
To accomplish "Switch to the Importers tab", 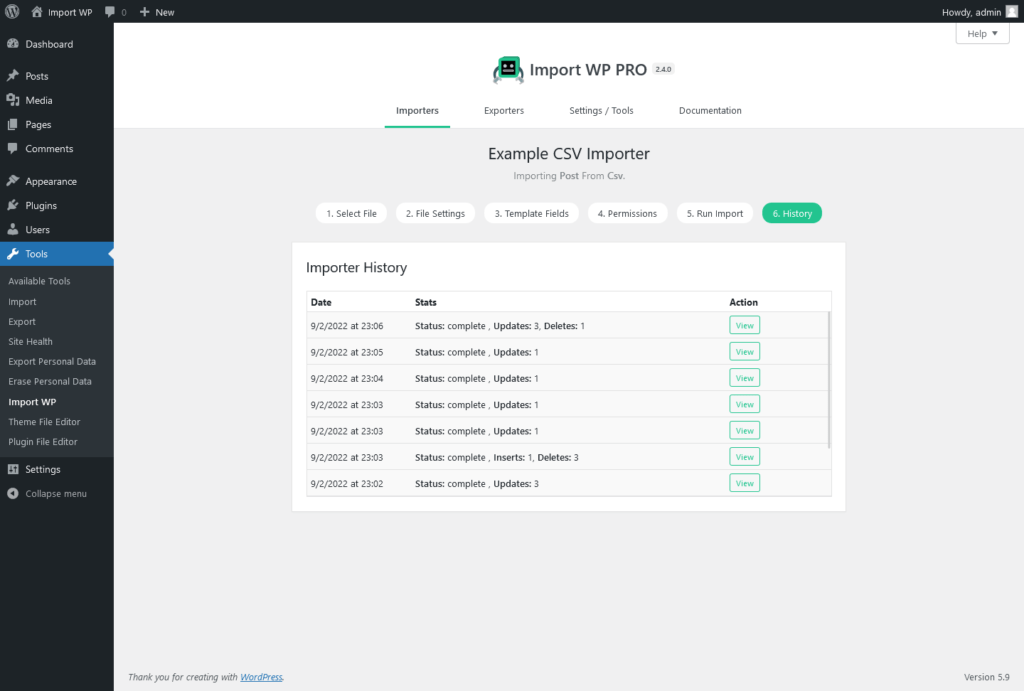I will pyautogui.click(x=417, y=110).
